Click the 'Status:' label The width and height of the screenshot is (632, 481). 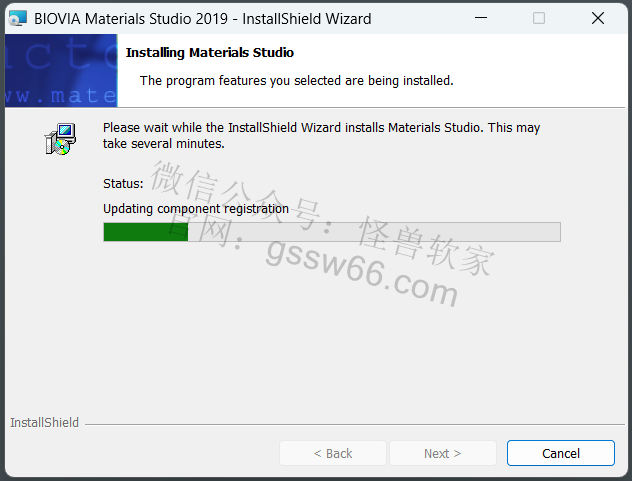[x=123, y=184]
